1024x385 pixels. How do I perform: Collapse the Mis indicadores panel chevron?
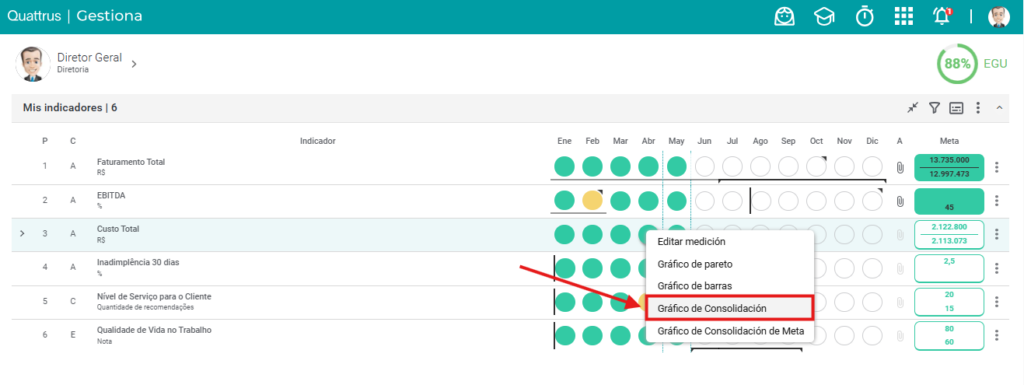pos(999,108)
